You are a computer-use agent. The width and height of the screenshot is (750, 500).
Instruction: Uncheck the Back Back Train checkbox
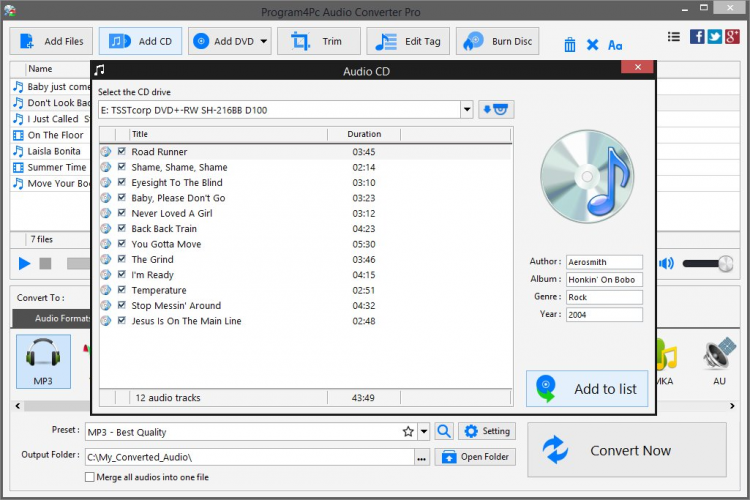coord(121,228)
